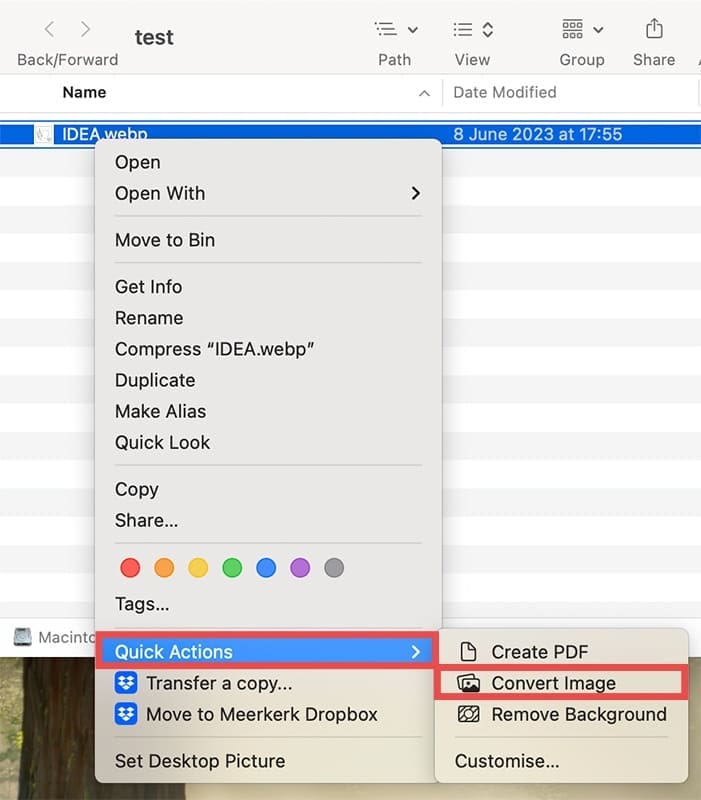
Task: Click the Create PDF document icon
Action: point(468,652)
